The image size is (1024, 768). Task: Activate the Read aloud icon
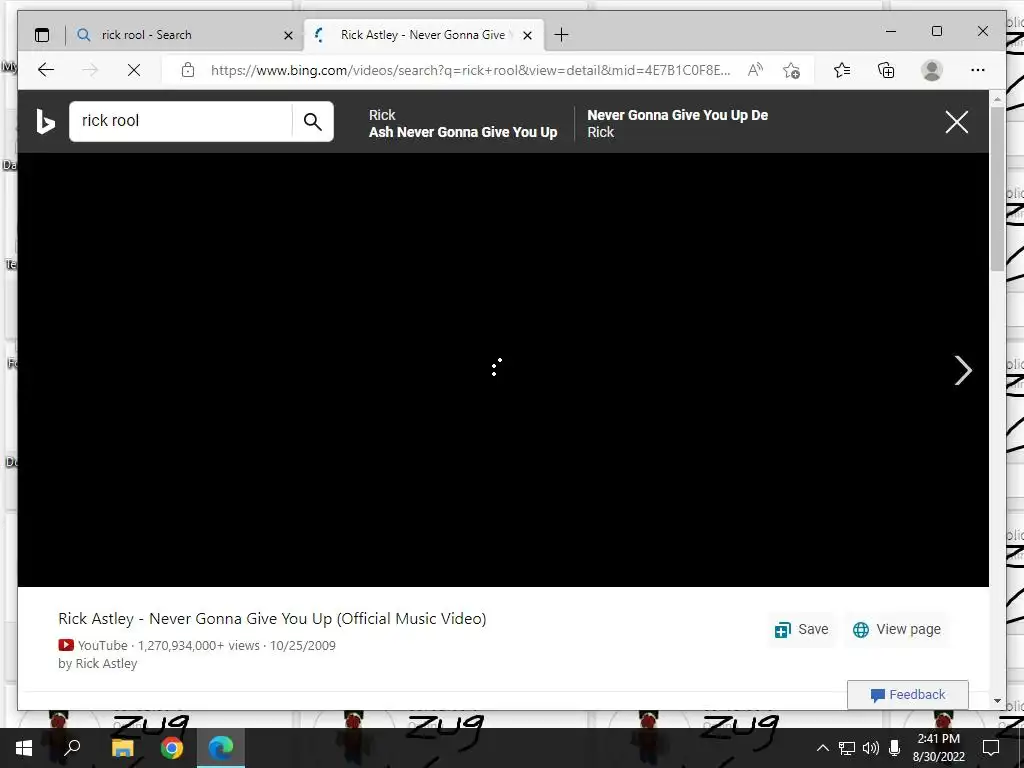point(755,70)
